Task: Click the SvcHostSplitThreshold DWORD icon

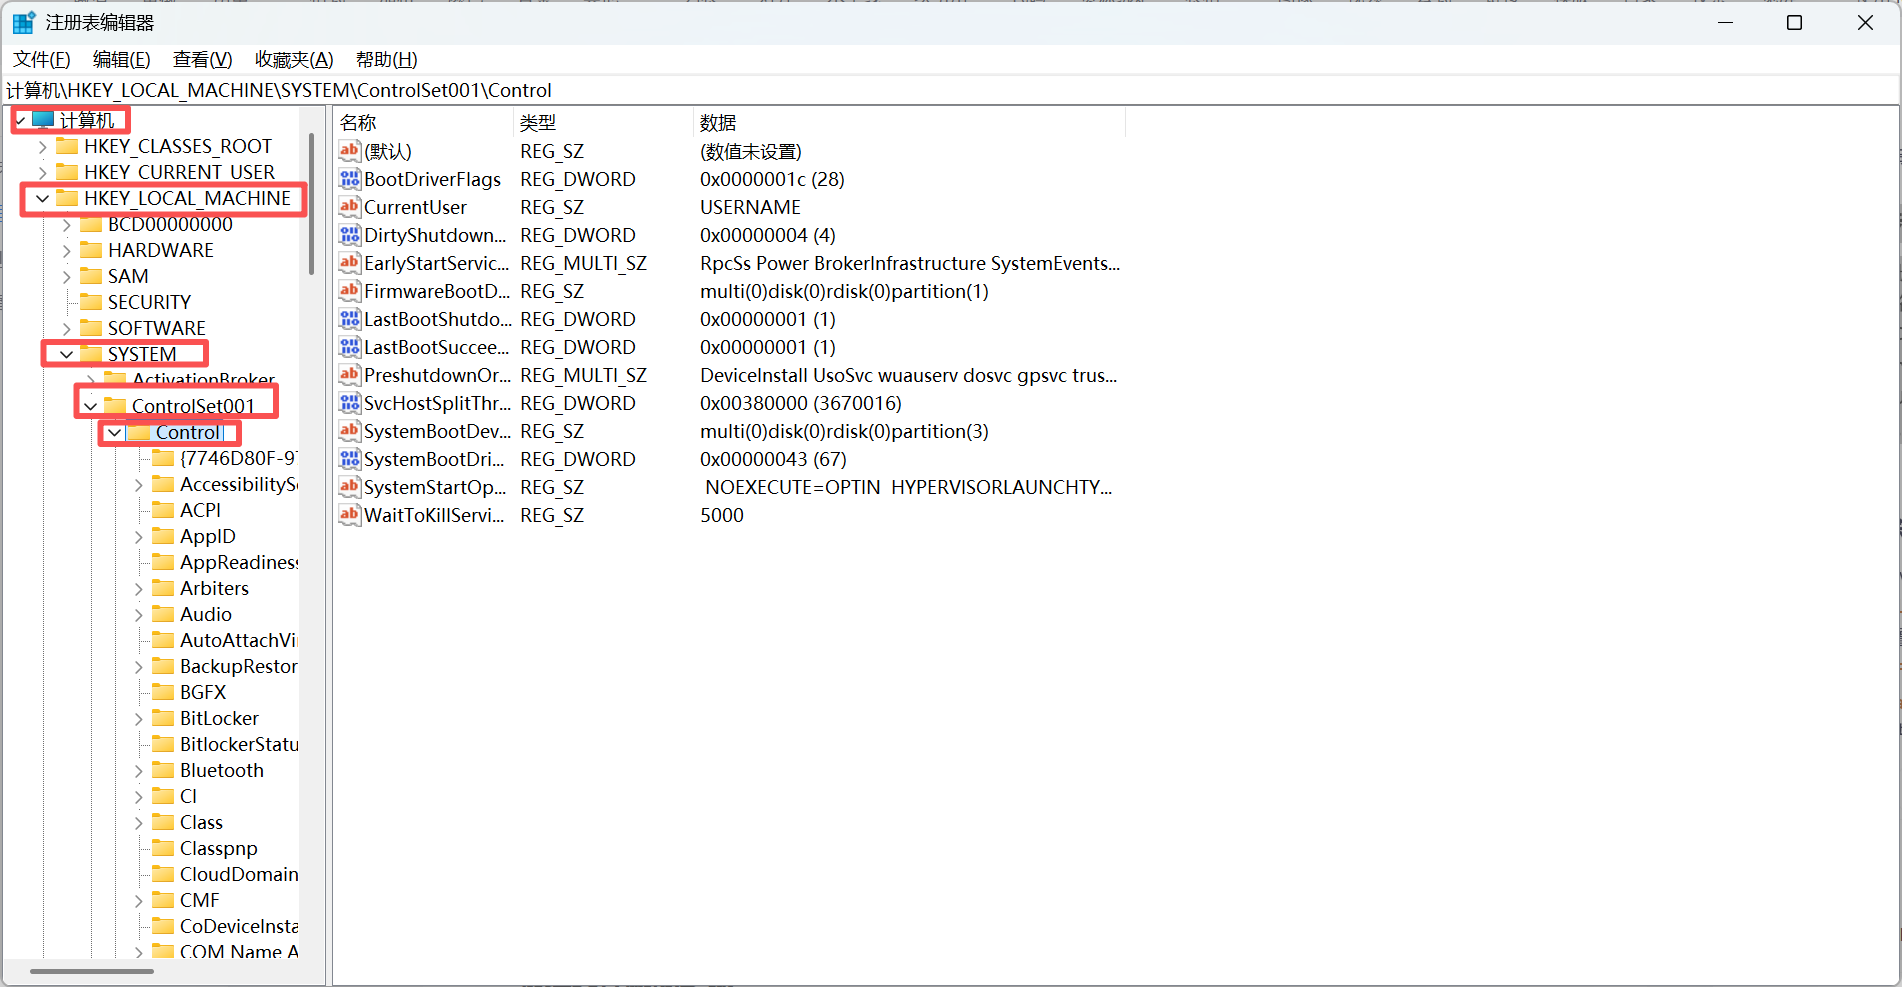Action: (349, 403)
